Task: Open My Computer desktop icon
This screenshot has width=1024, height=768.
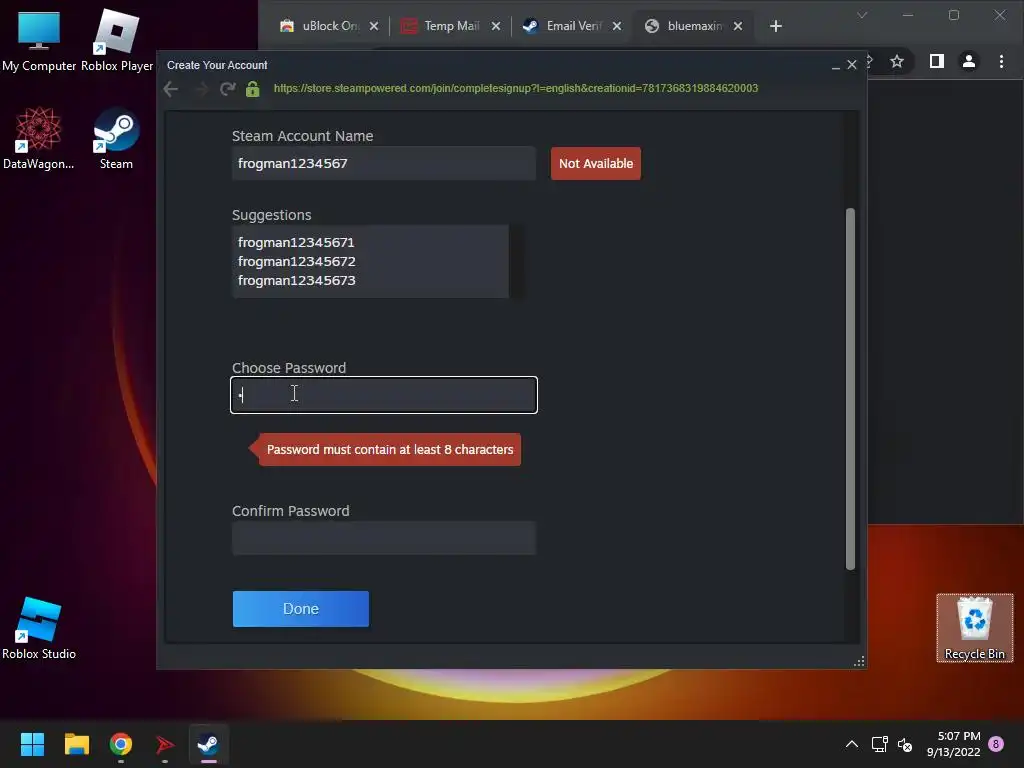Action: tap(39, 41)
